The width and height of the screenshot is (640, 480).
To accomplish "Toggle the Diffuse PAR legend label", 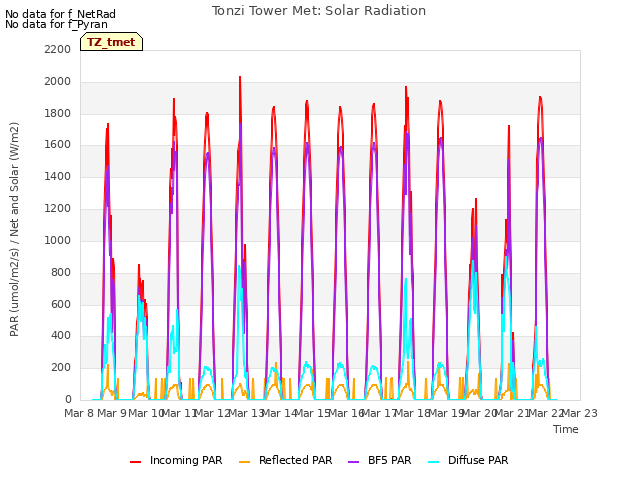I will pos(478,460).
